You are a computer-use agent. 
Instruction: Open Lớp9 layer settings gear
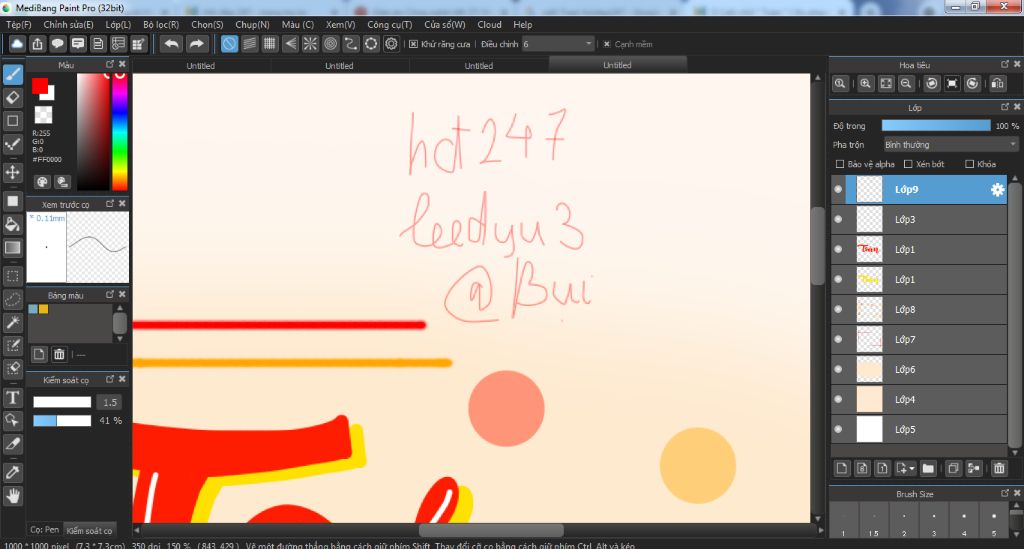point(997,189)
